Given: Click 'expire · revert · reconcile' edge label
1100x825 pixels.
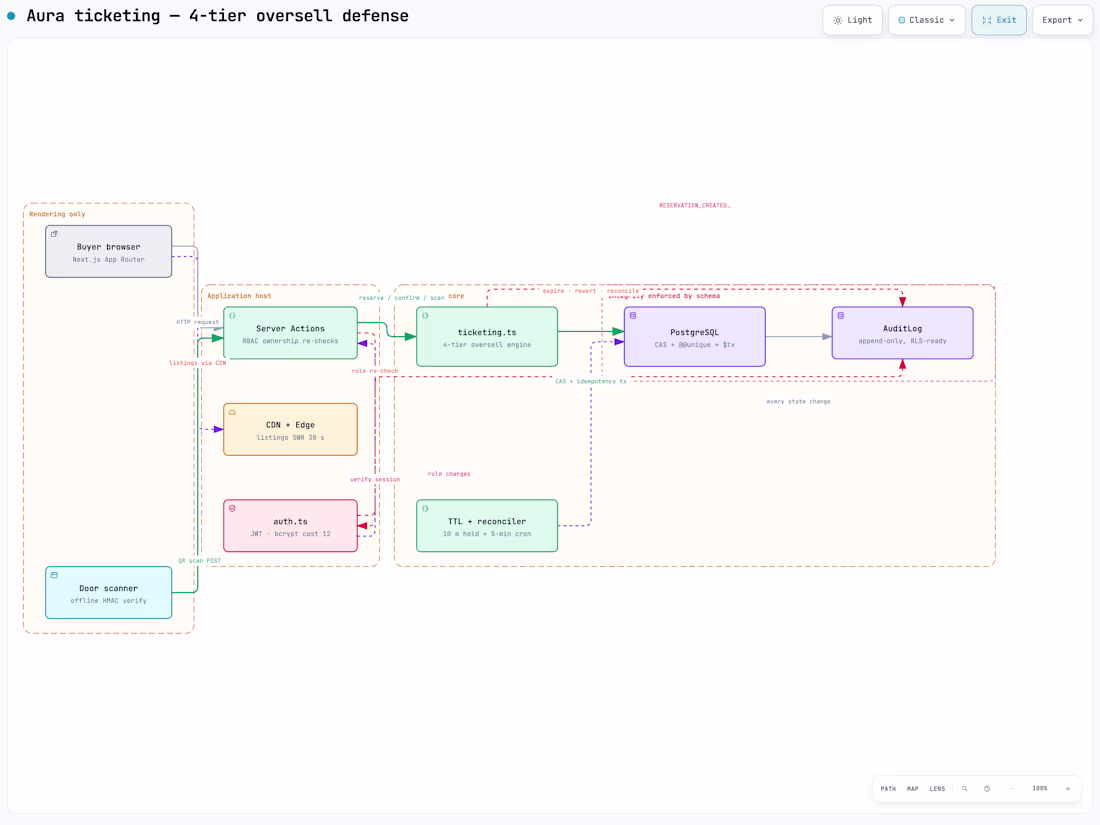Looking at the screenshot, I should (x=591, y=290).
